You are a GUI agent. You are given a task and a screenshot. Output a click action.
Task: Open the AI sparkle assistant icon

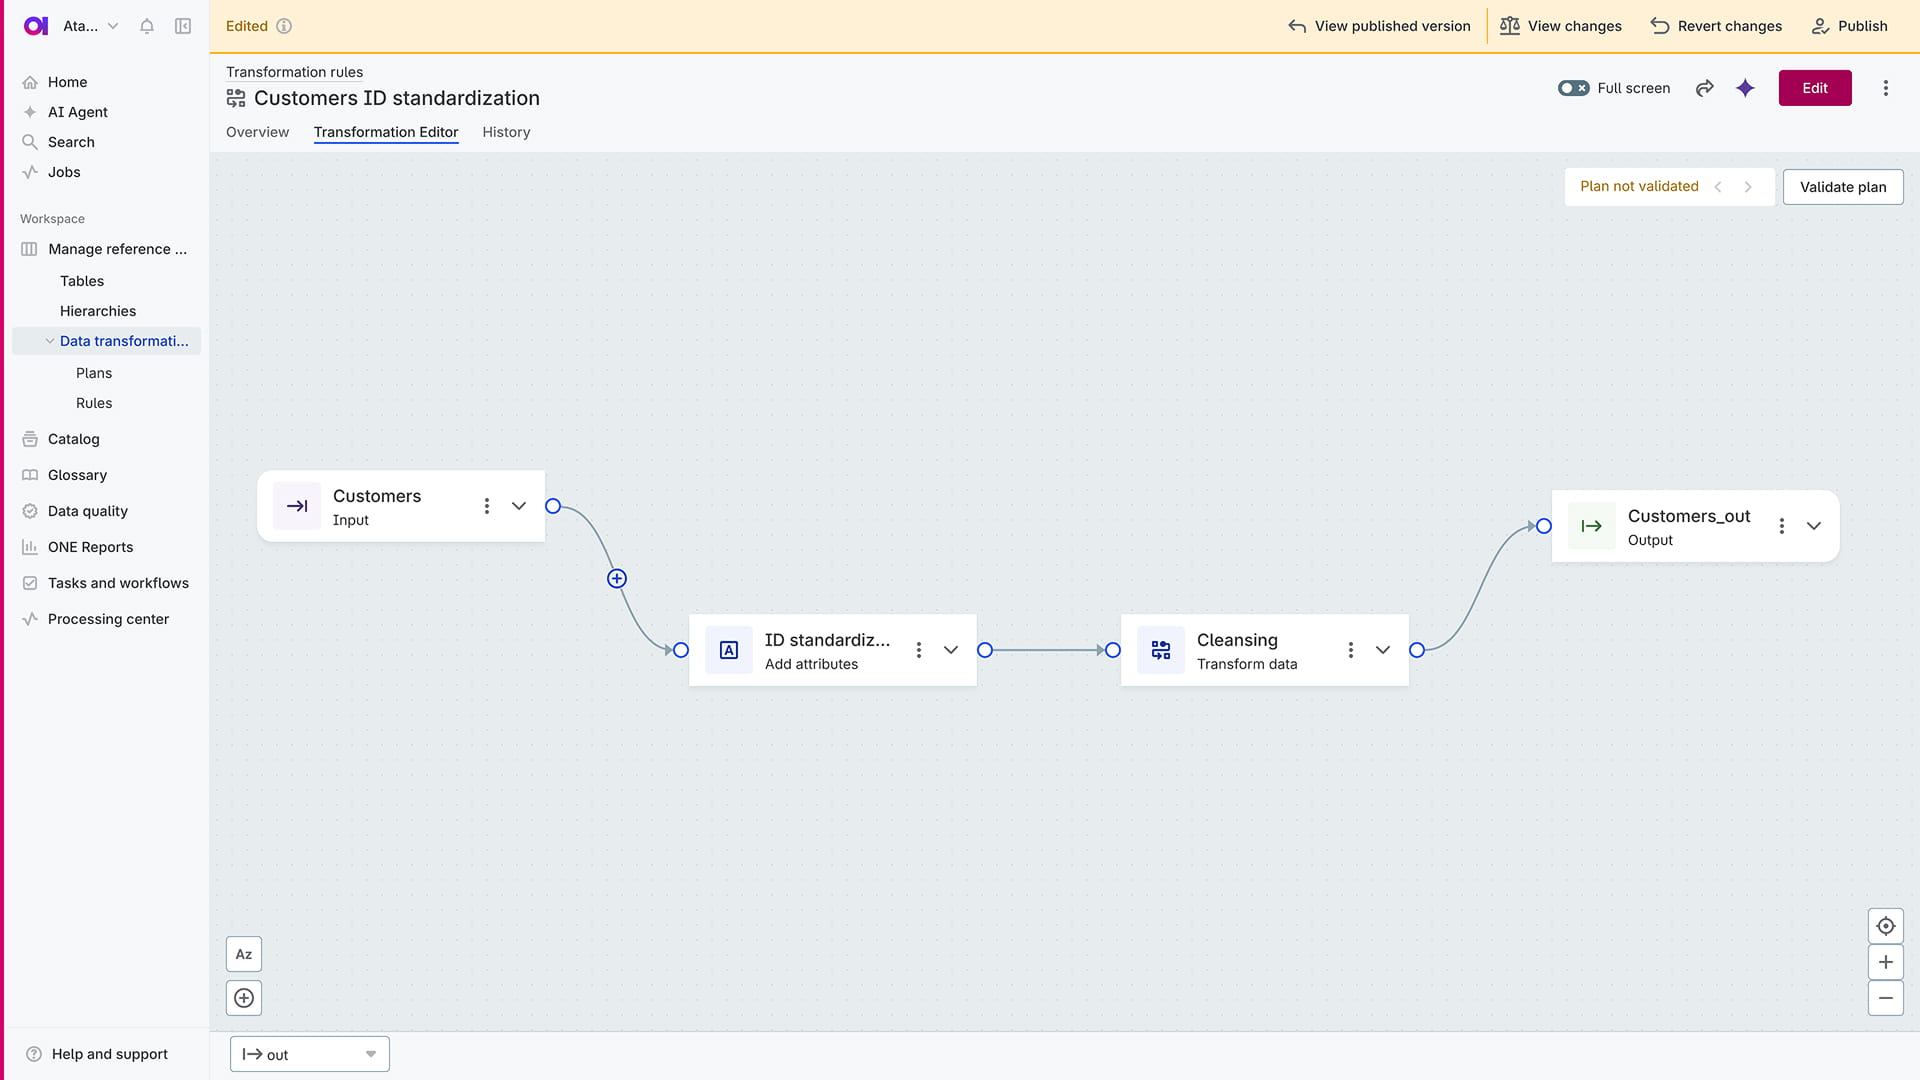pyautogui.click(x=1745, y=88)
